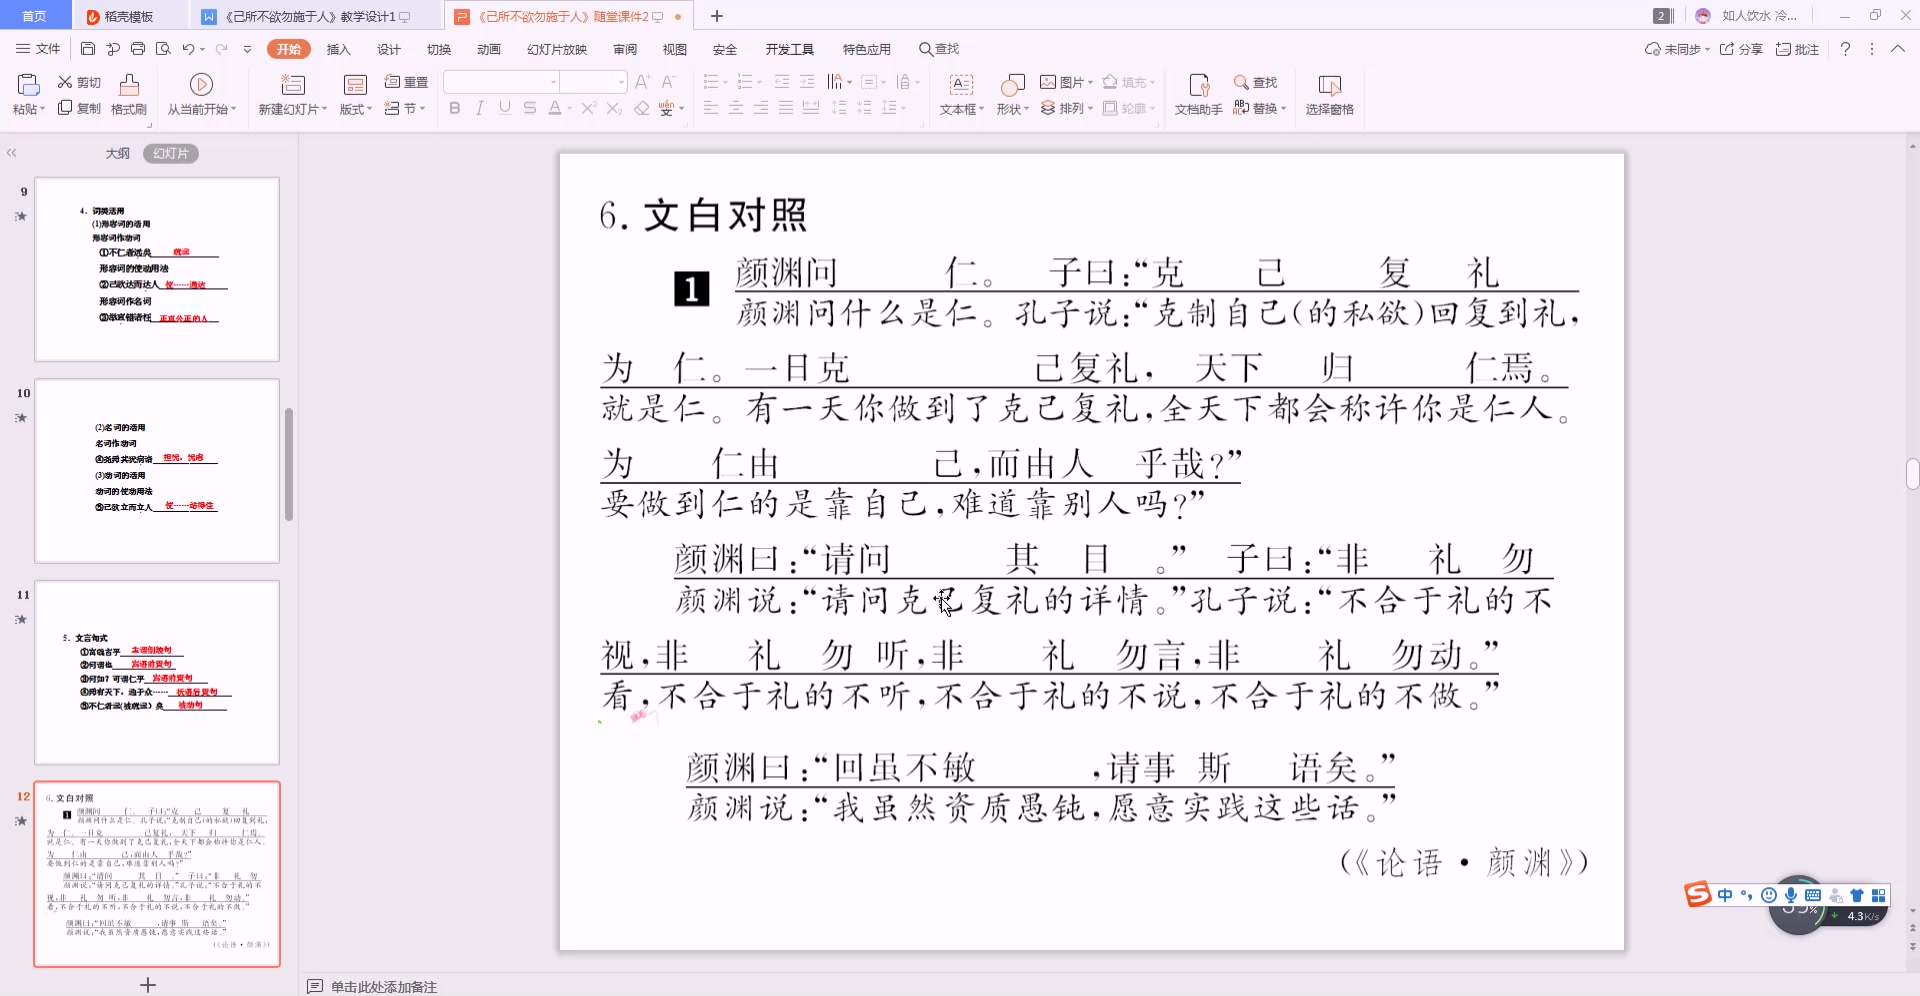1920x996 pixels.
Task: Open the Selection Pane (选择窗格)
Action: tap(1330, 95)
